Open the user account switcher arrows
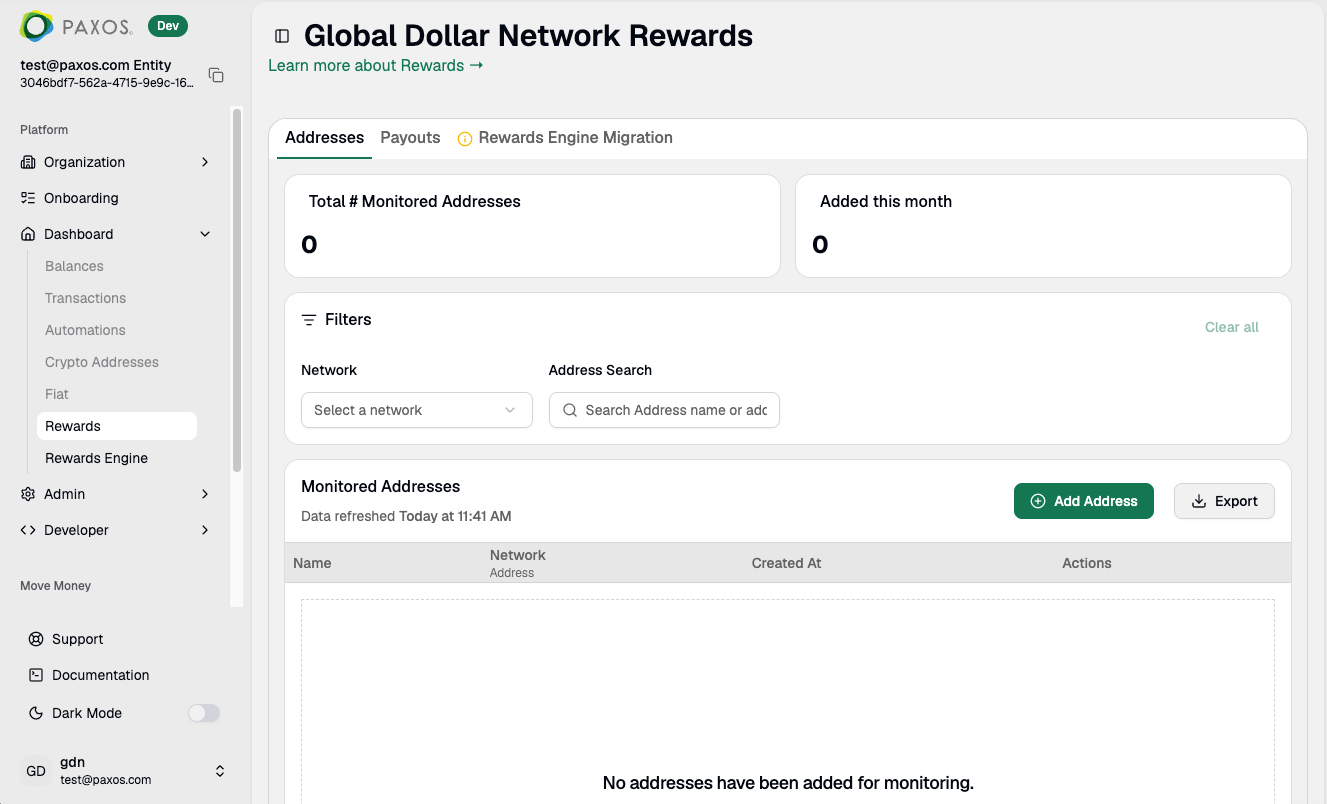 220,771
